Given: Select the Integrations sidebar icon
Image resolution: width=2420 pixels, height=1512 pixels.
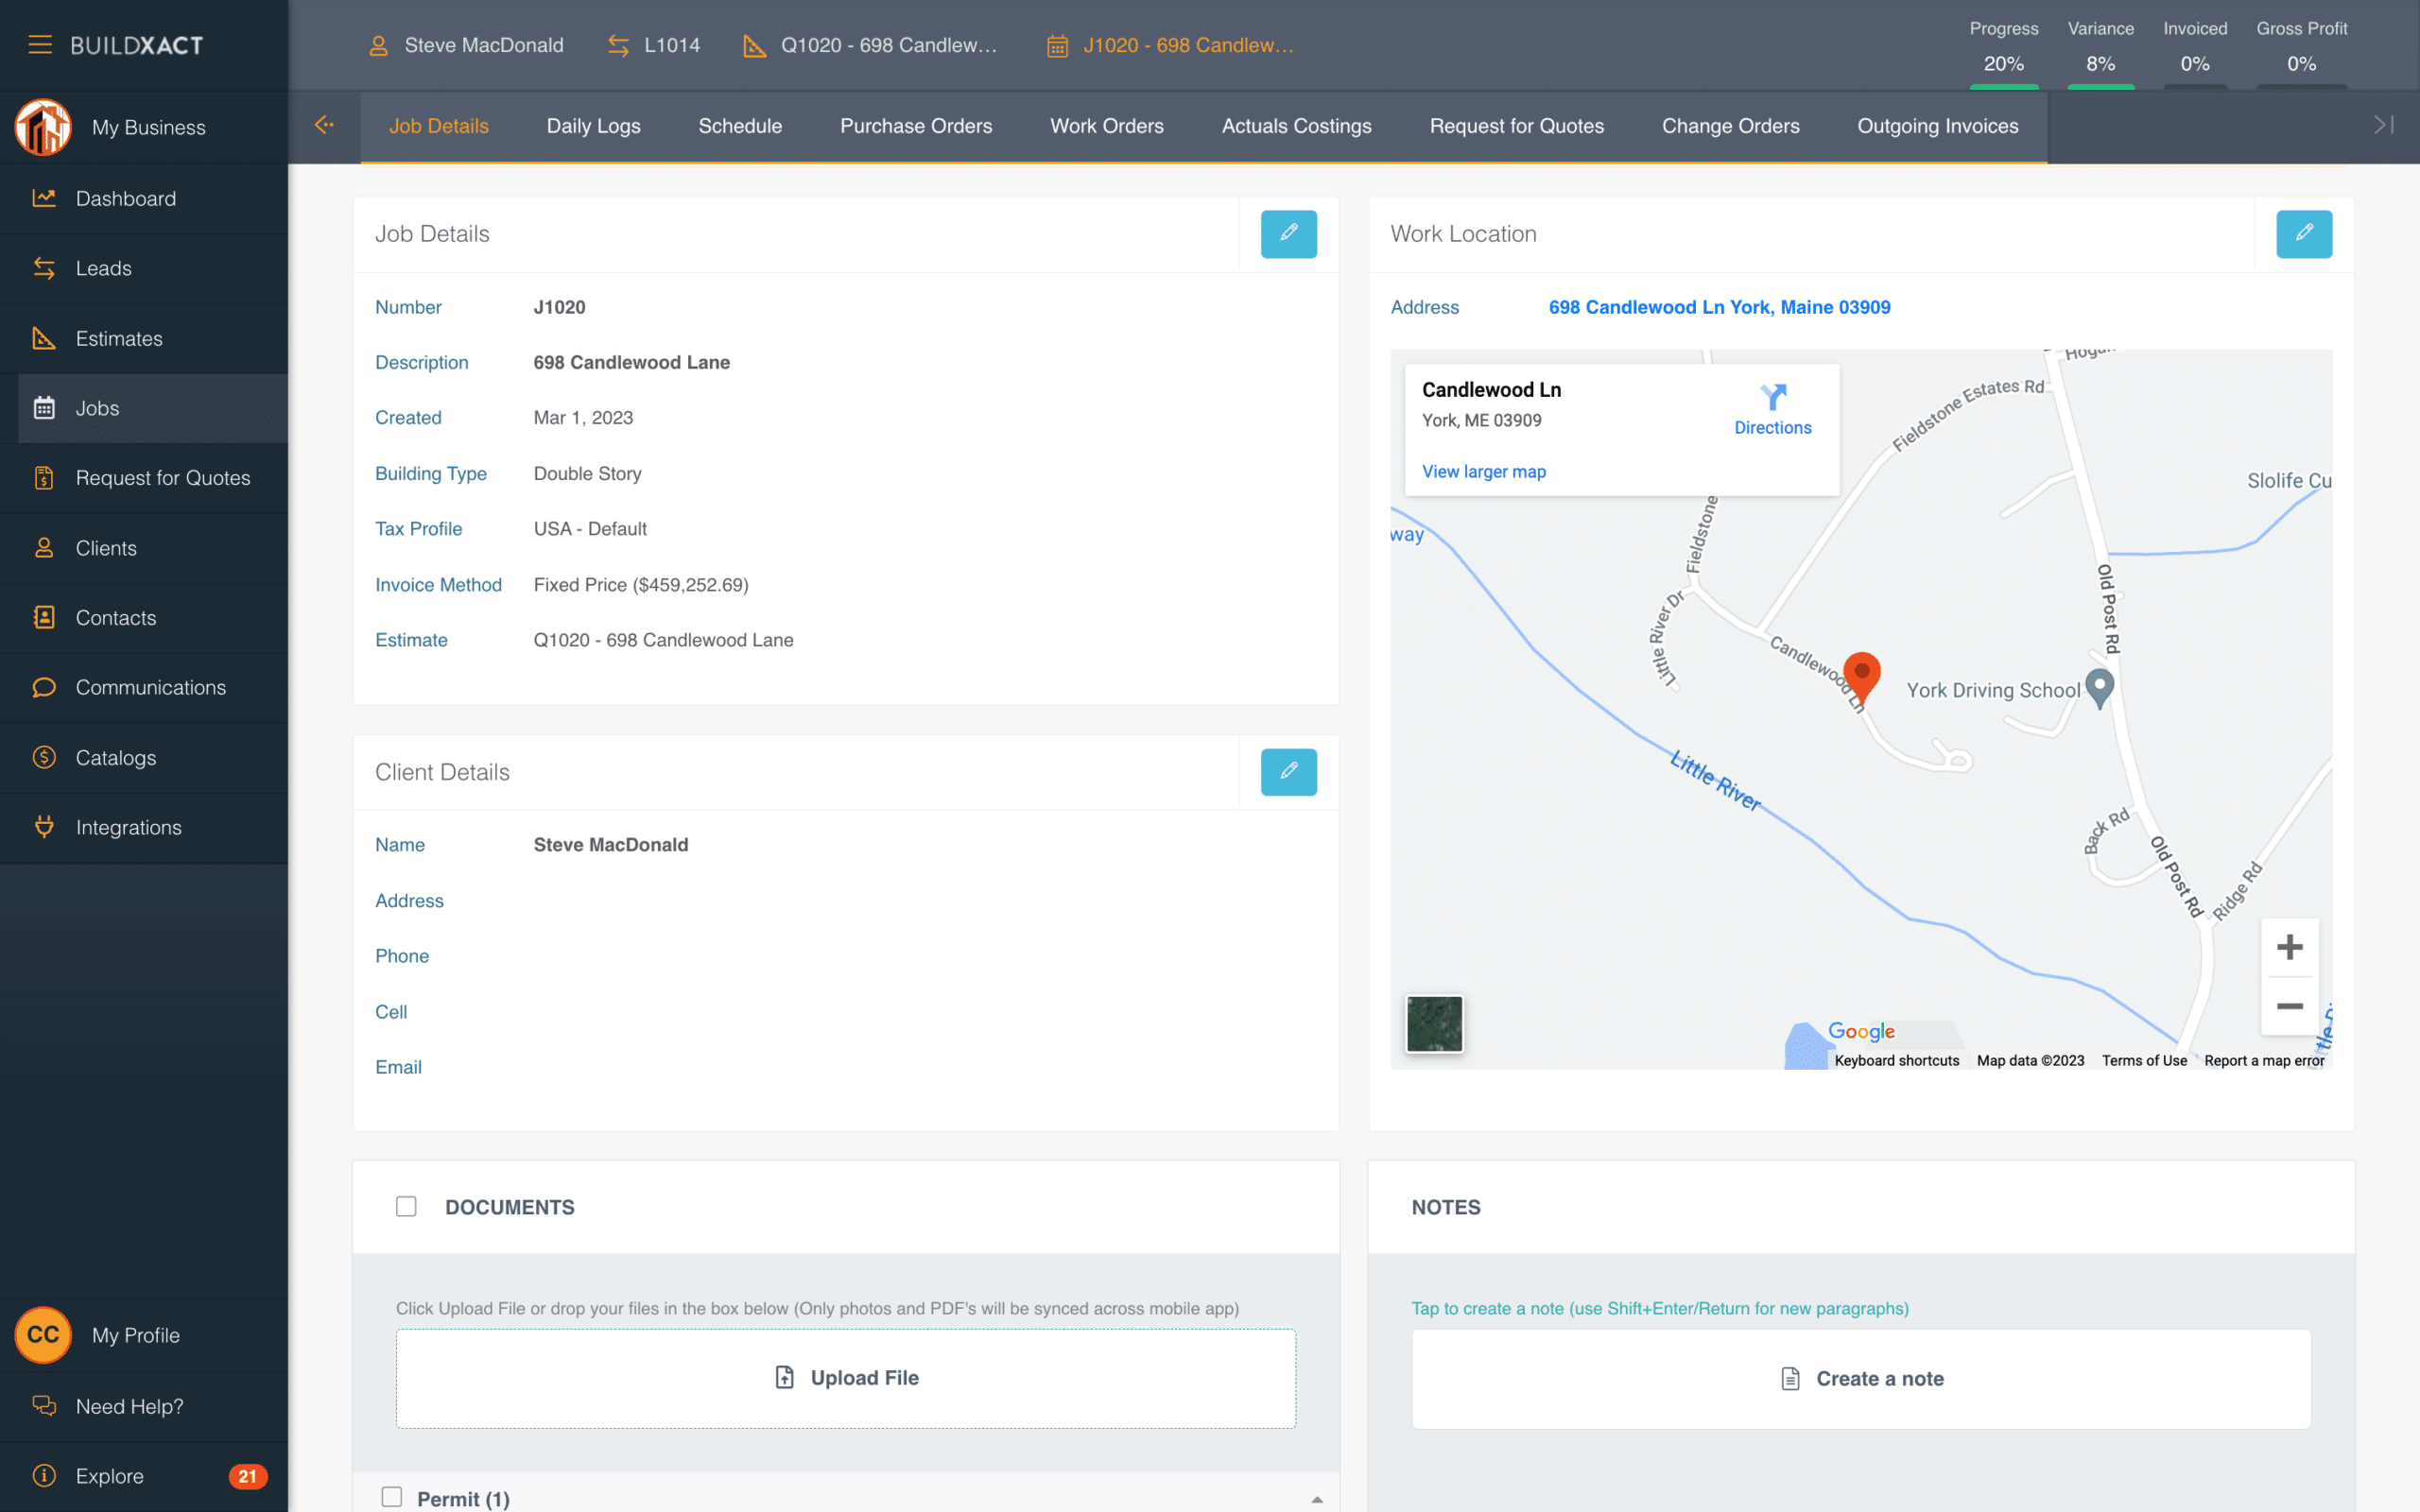Looking at the screenshot, I should [44, 827].
